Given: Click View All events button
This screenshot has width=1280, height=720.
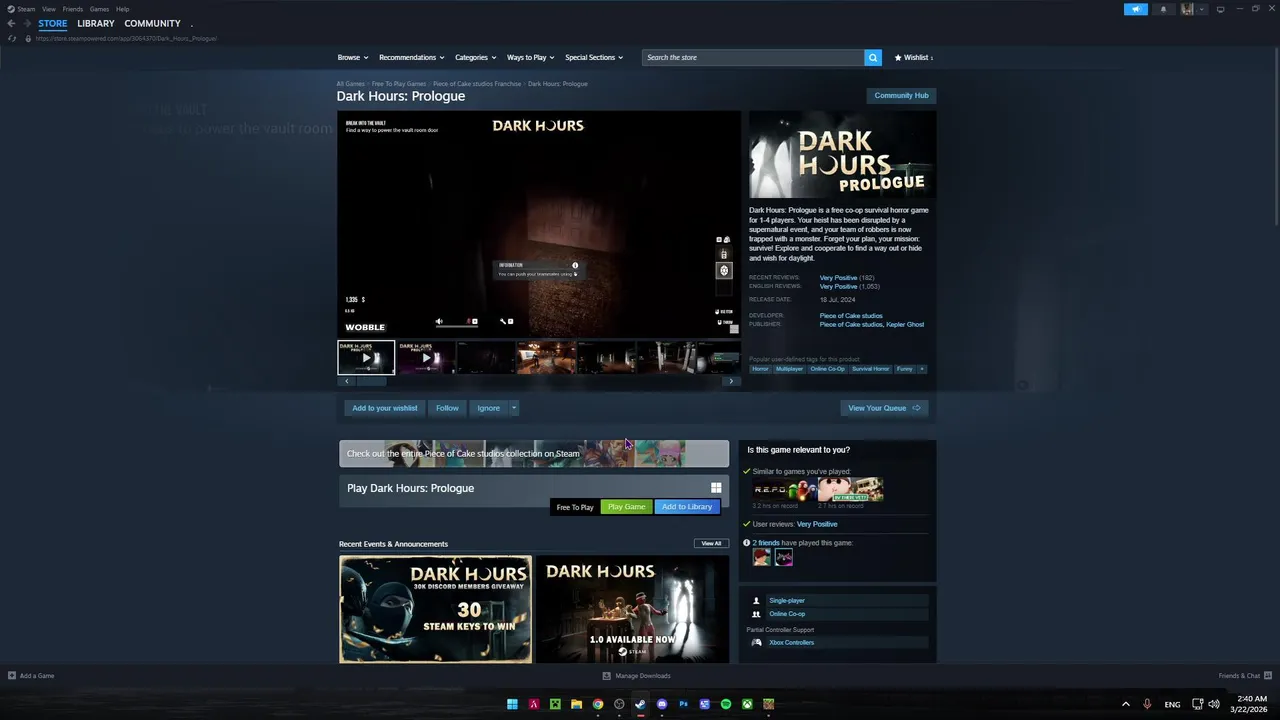Looking at the screenshot, I should [x=711, y=544].
